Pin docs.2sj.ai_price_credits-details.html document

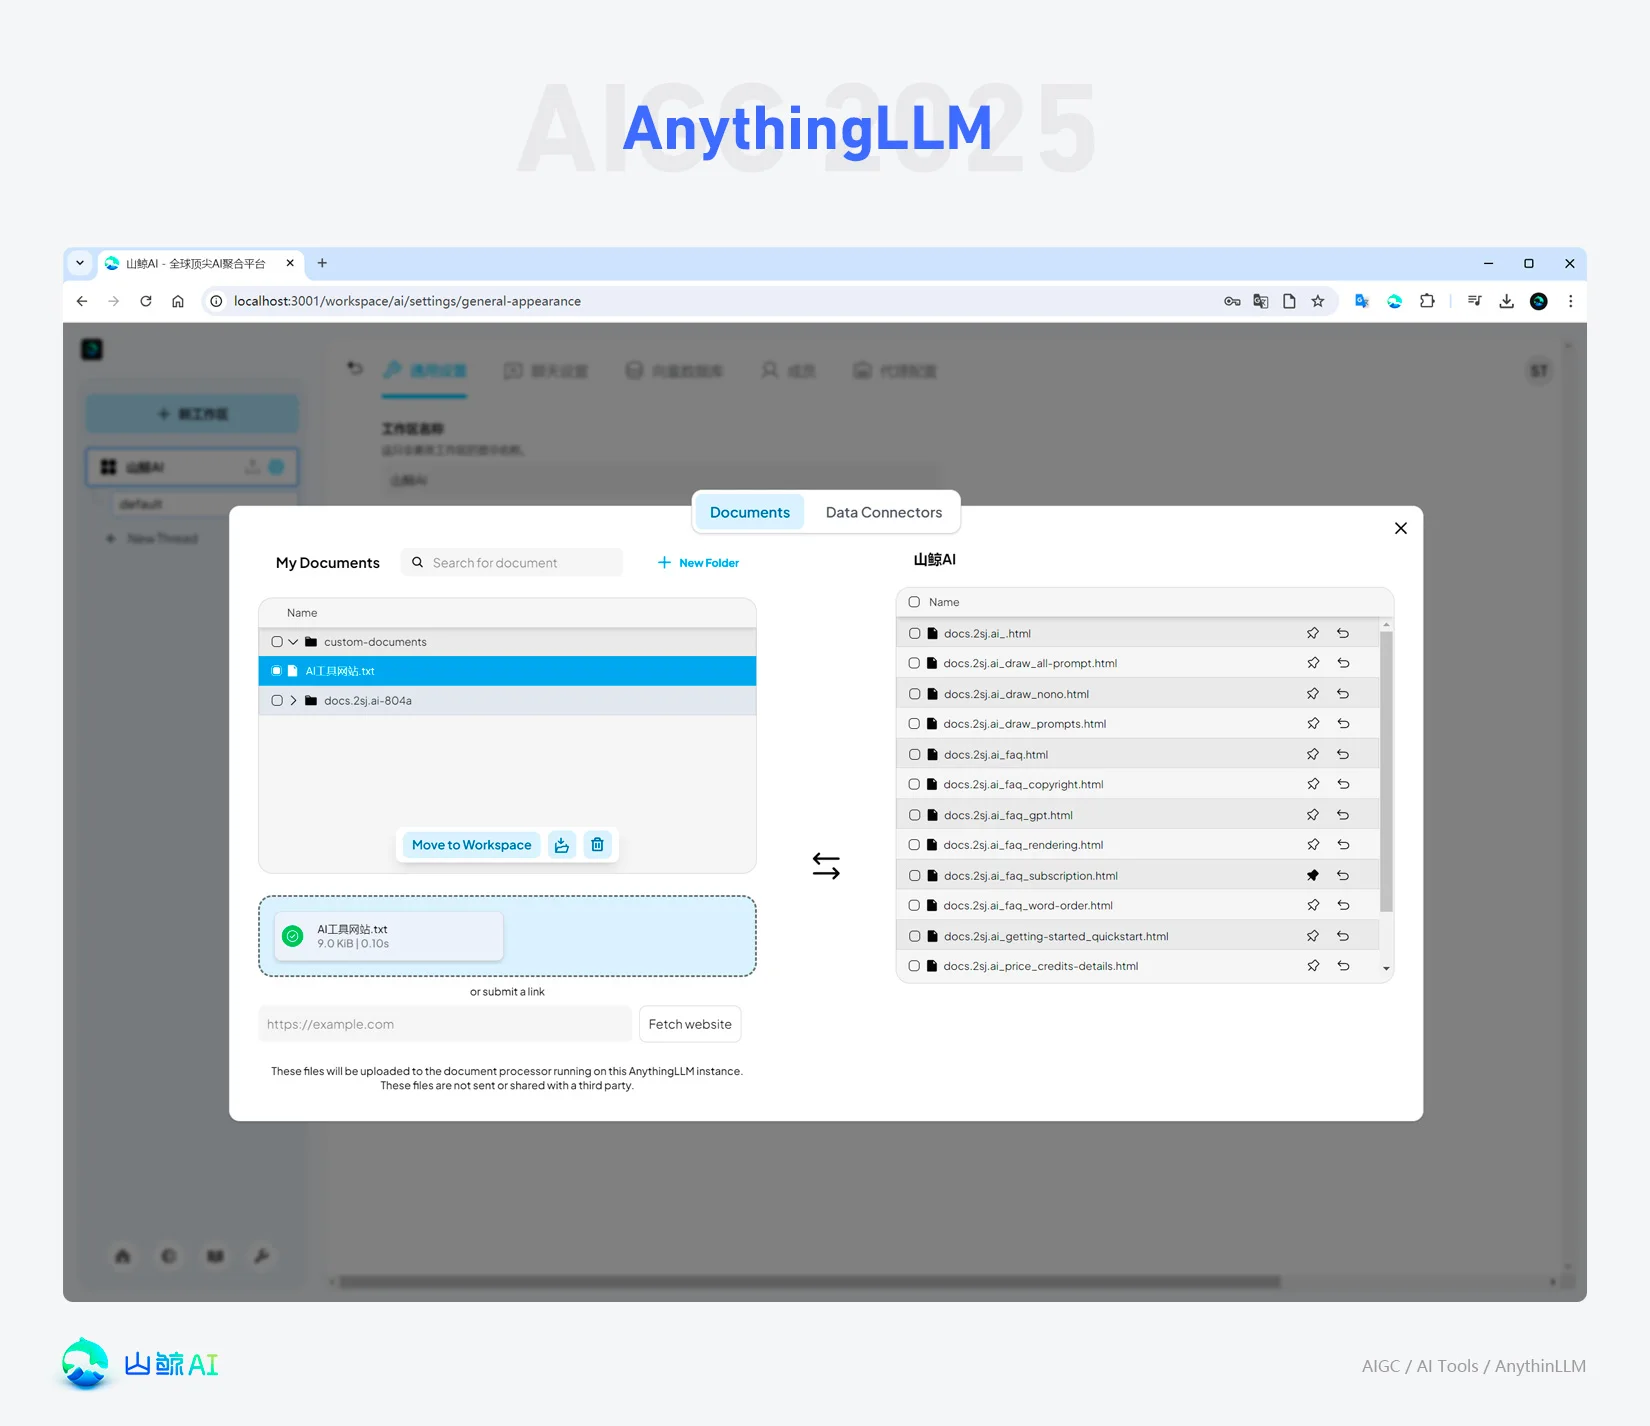click(1313, 966)
